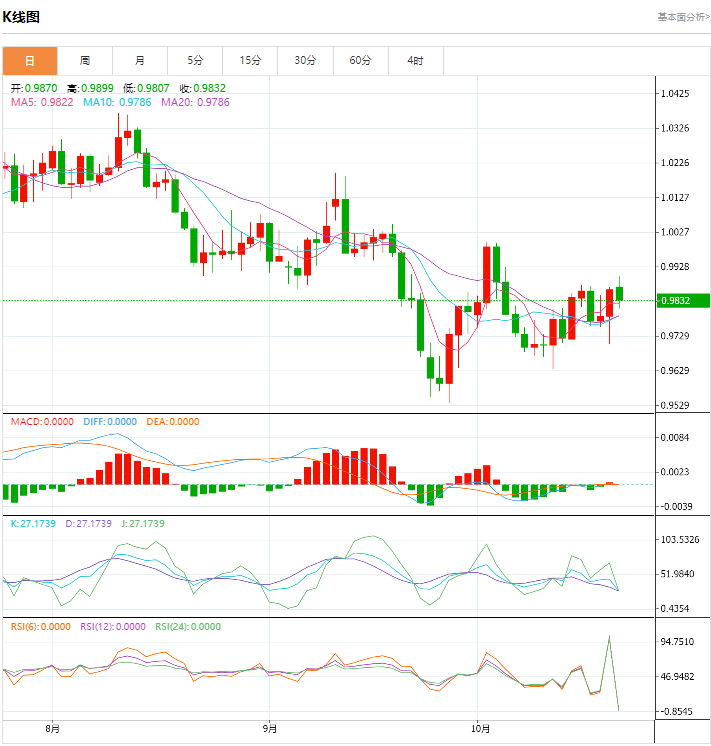
Task: Open the 15分 interval tab
Action: pyautogui.click(x=250, y=61)
